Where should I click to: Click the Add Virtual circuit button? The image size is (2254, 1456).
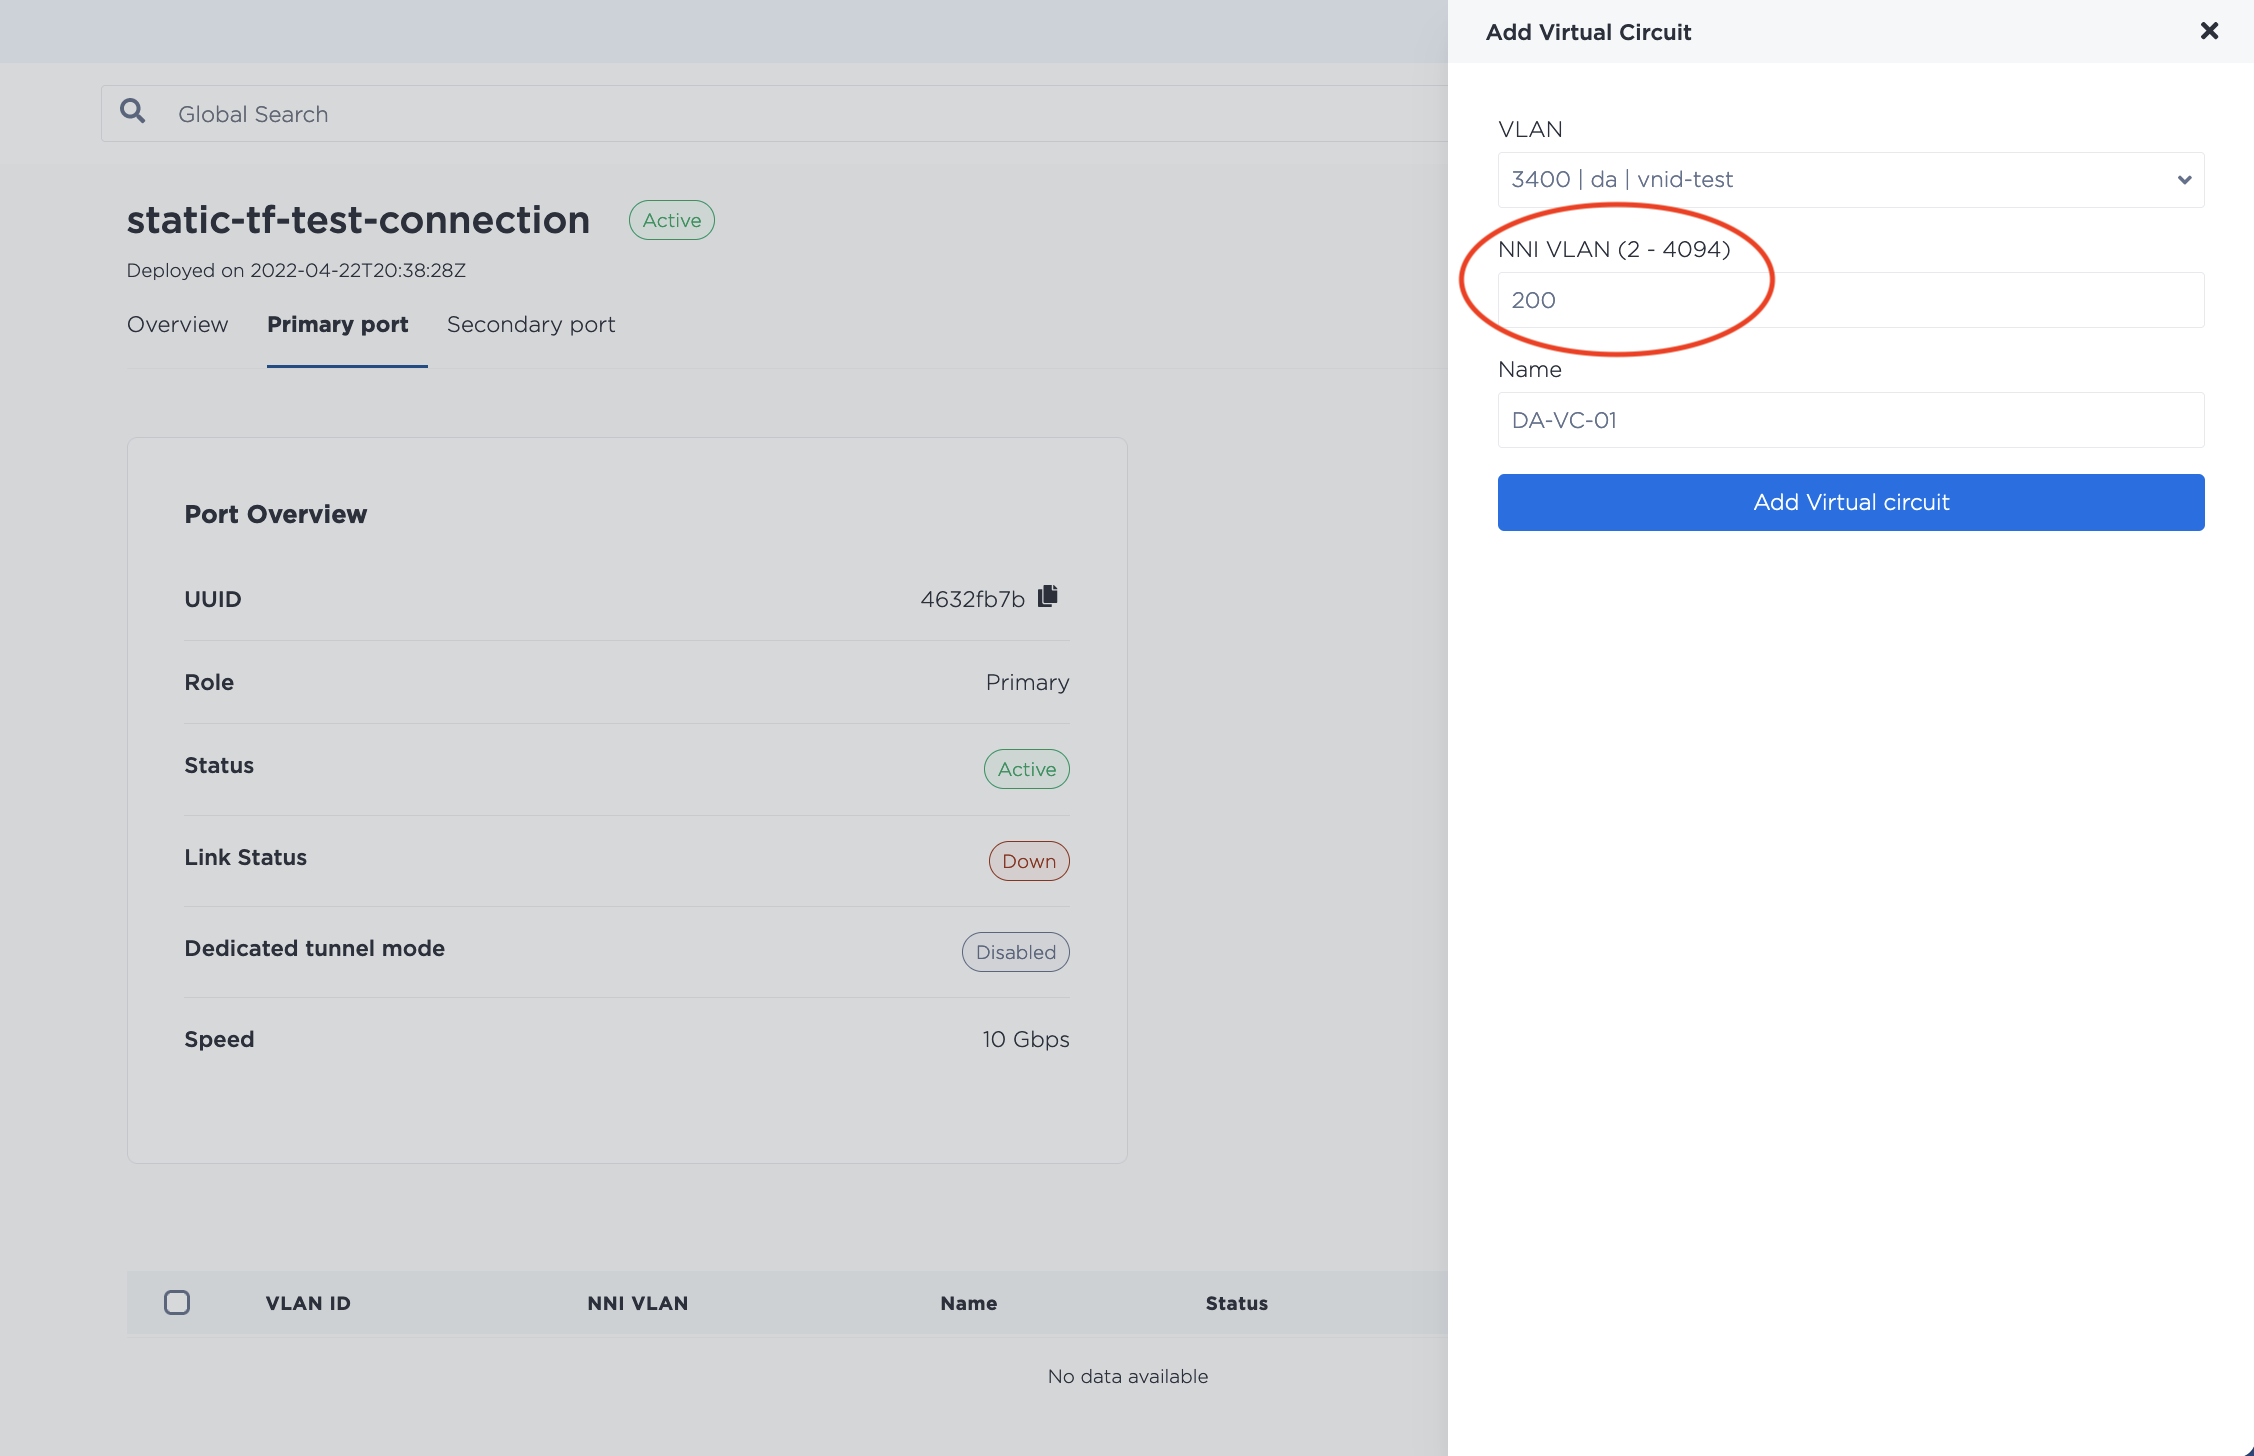1850,502
